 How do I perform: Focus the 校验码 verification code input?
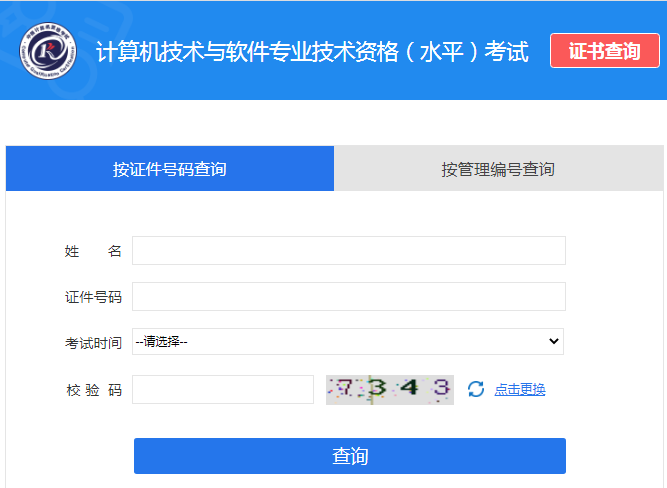[223, 389]
